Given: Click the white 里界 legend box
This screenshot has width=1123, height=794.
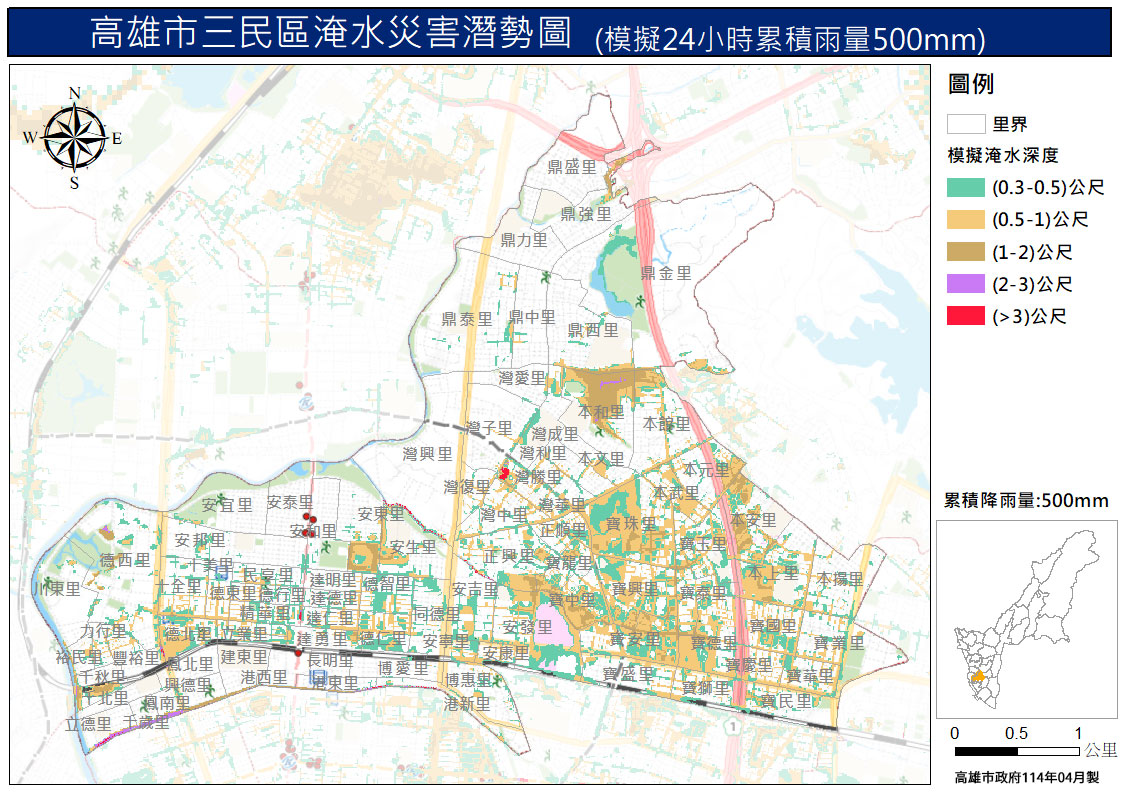Looking at the screenshot, I should 966,124.
